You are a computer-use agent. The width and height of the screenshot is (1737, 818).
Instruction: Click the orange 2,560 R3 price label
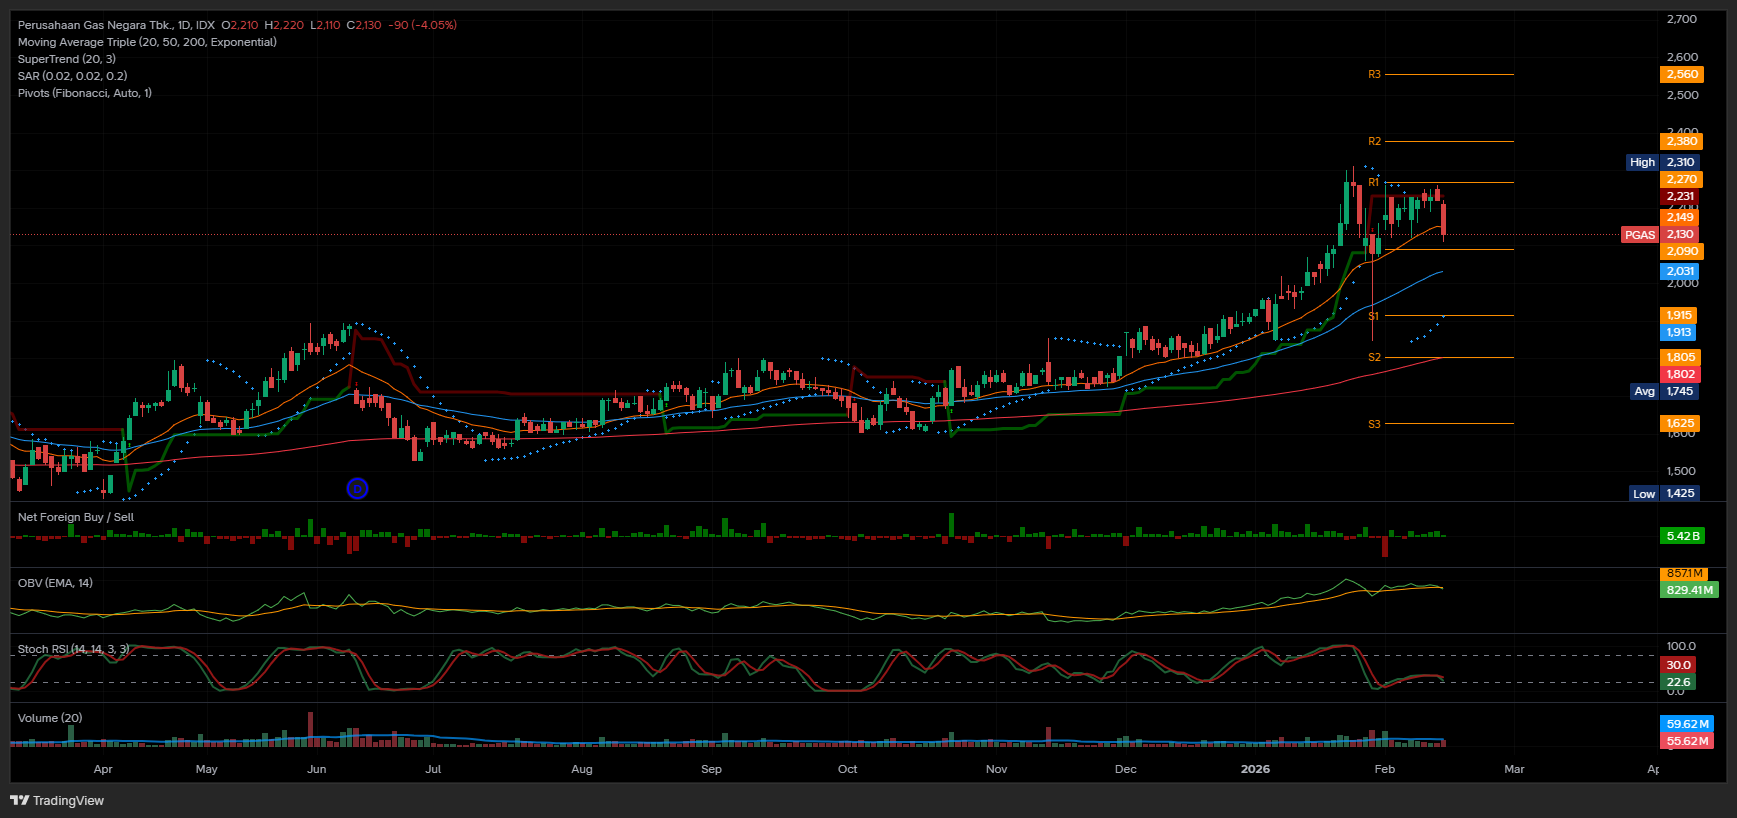click(1681, 74)
